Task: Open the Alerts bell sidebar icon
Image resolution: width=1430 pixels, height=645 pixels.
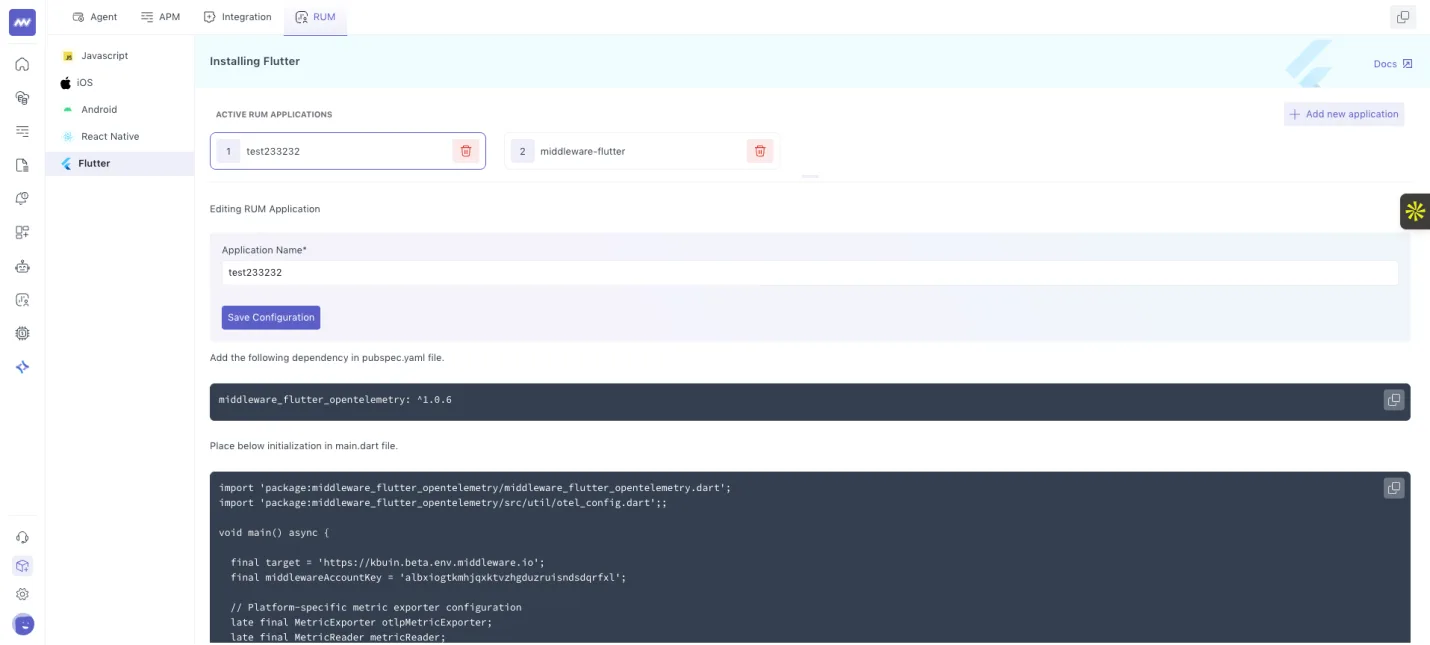Action: coord(22,198)
